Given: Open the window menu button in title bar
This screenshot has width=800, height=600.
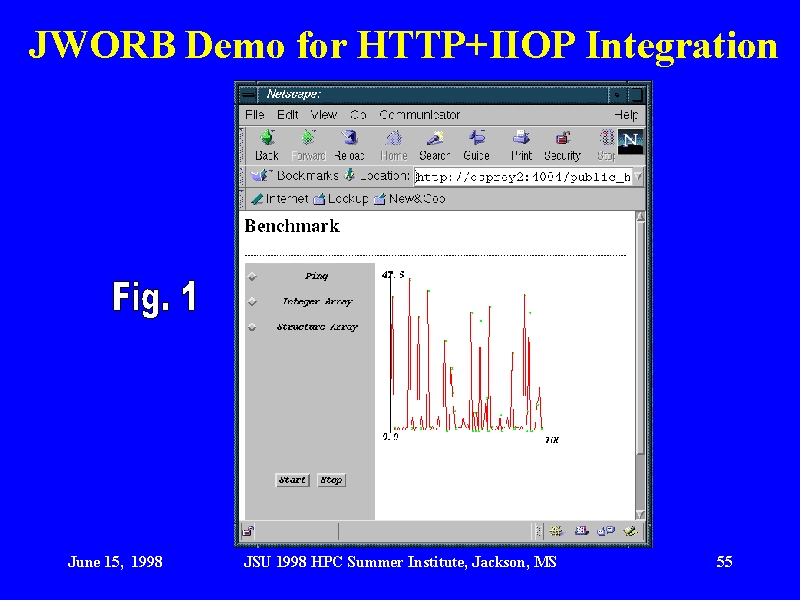Looking at the screenshot, I should [248, 94].
